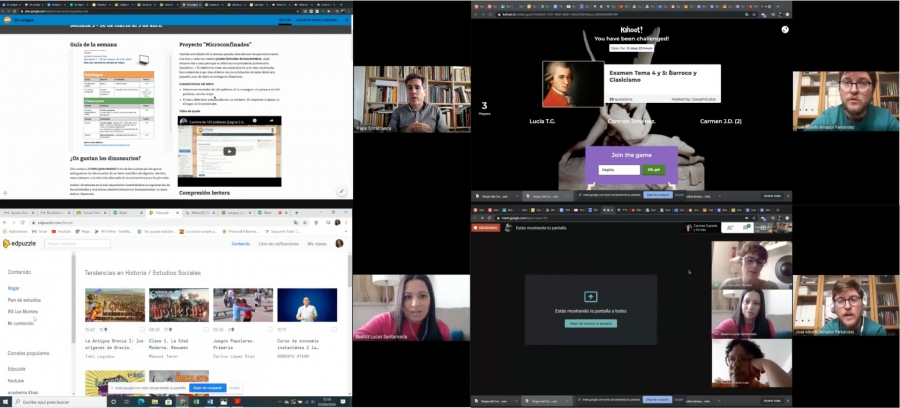Screen dimensions: 900x408
Task: Focus the Windows taskbar search box
Action: coord(59,402)
